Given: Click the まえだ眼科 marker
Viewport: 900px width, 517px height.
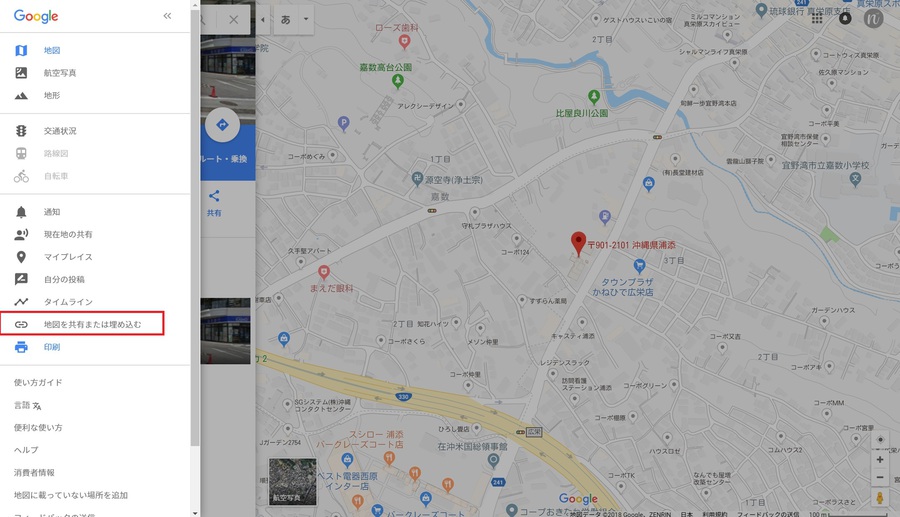Looking at the screenshot, I should pyautogui.click(x=324, y=271).
